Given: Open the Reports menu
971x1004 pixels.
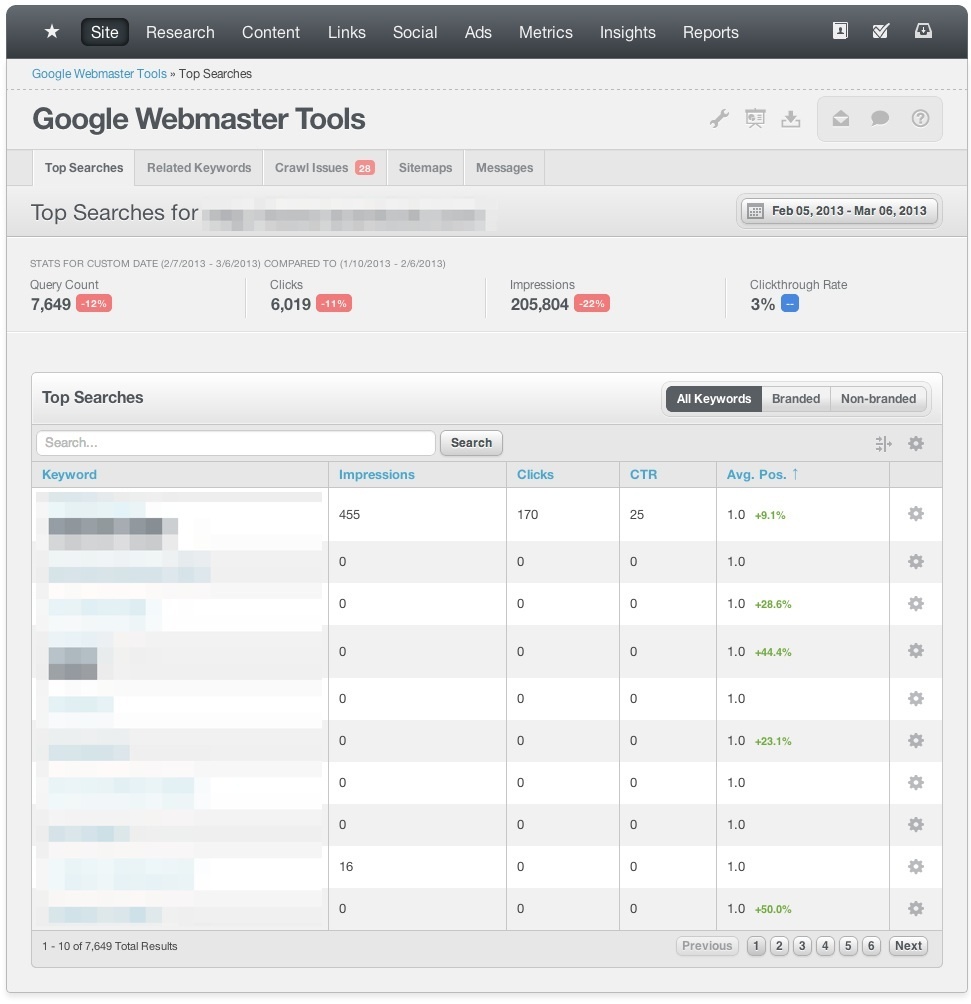Looking at the screenshot, I should tap(710, 32).
